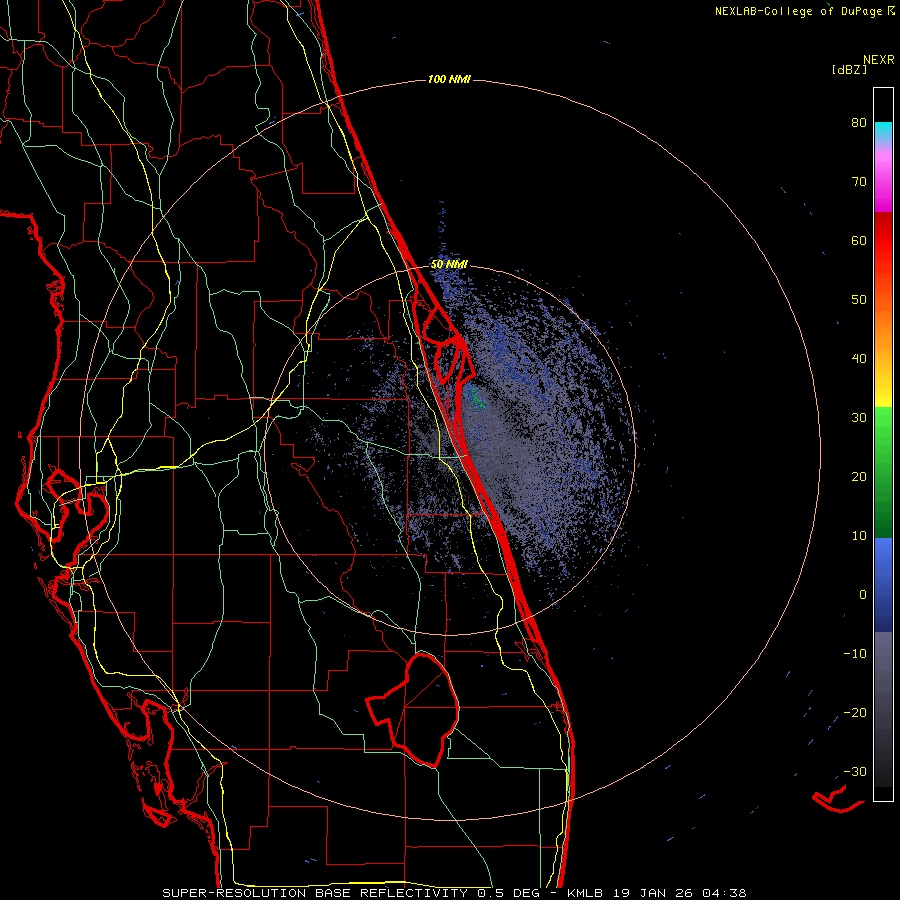
Task: Click the cyan top band of the color scale
Action: pos(883,132)
